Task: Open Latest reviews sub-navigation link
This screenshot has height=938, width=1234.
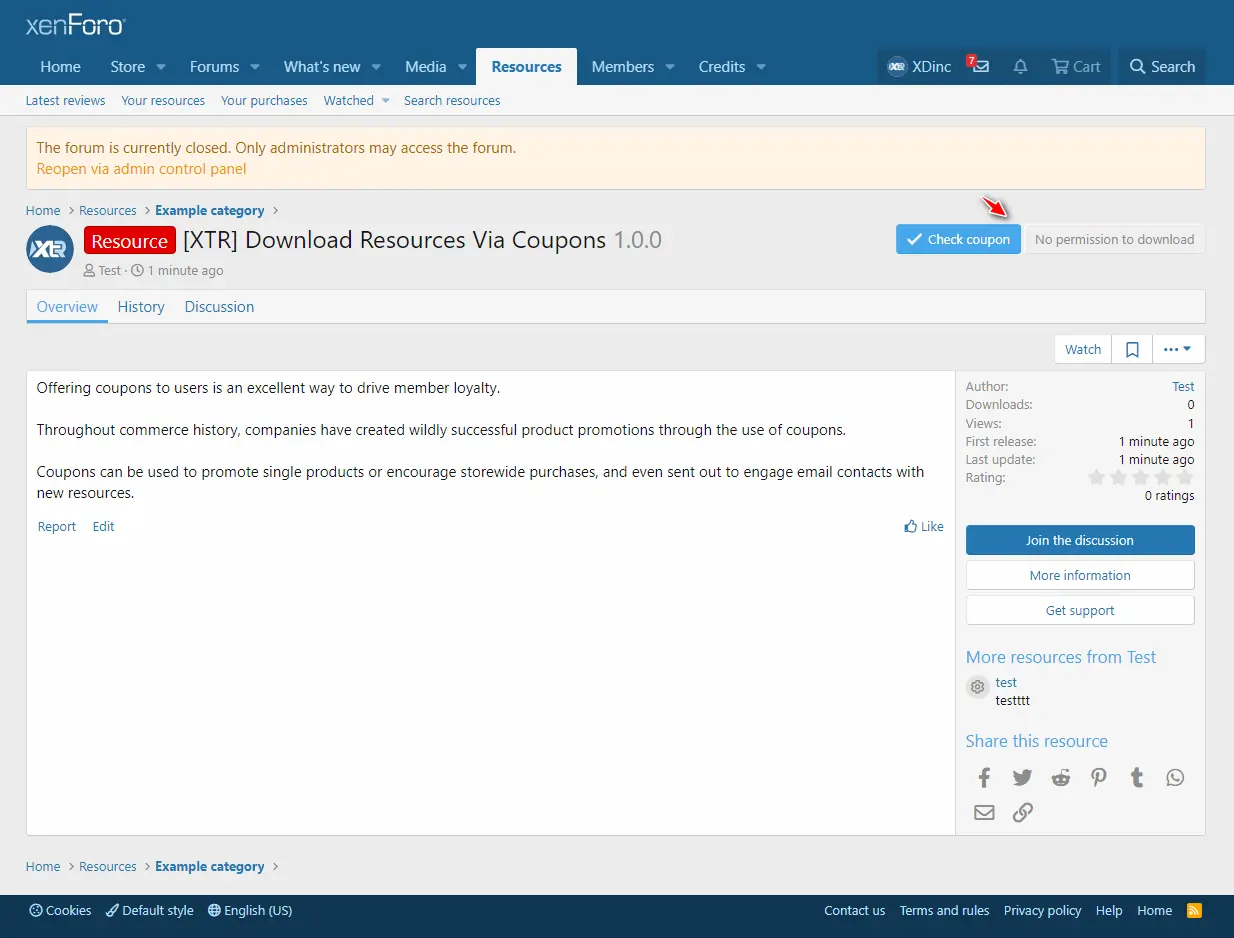Action: tap(65, 100)
